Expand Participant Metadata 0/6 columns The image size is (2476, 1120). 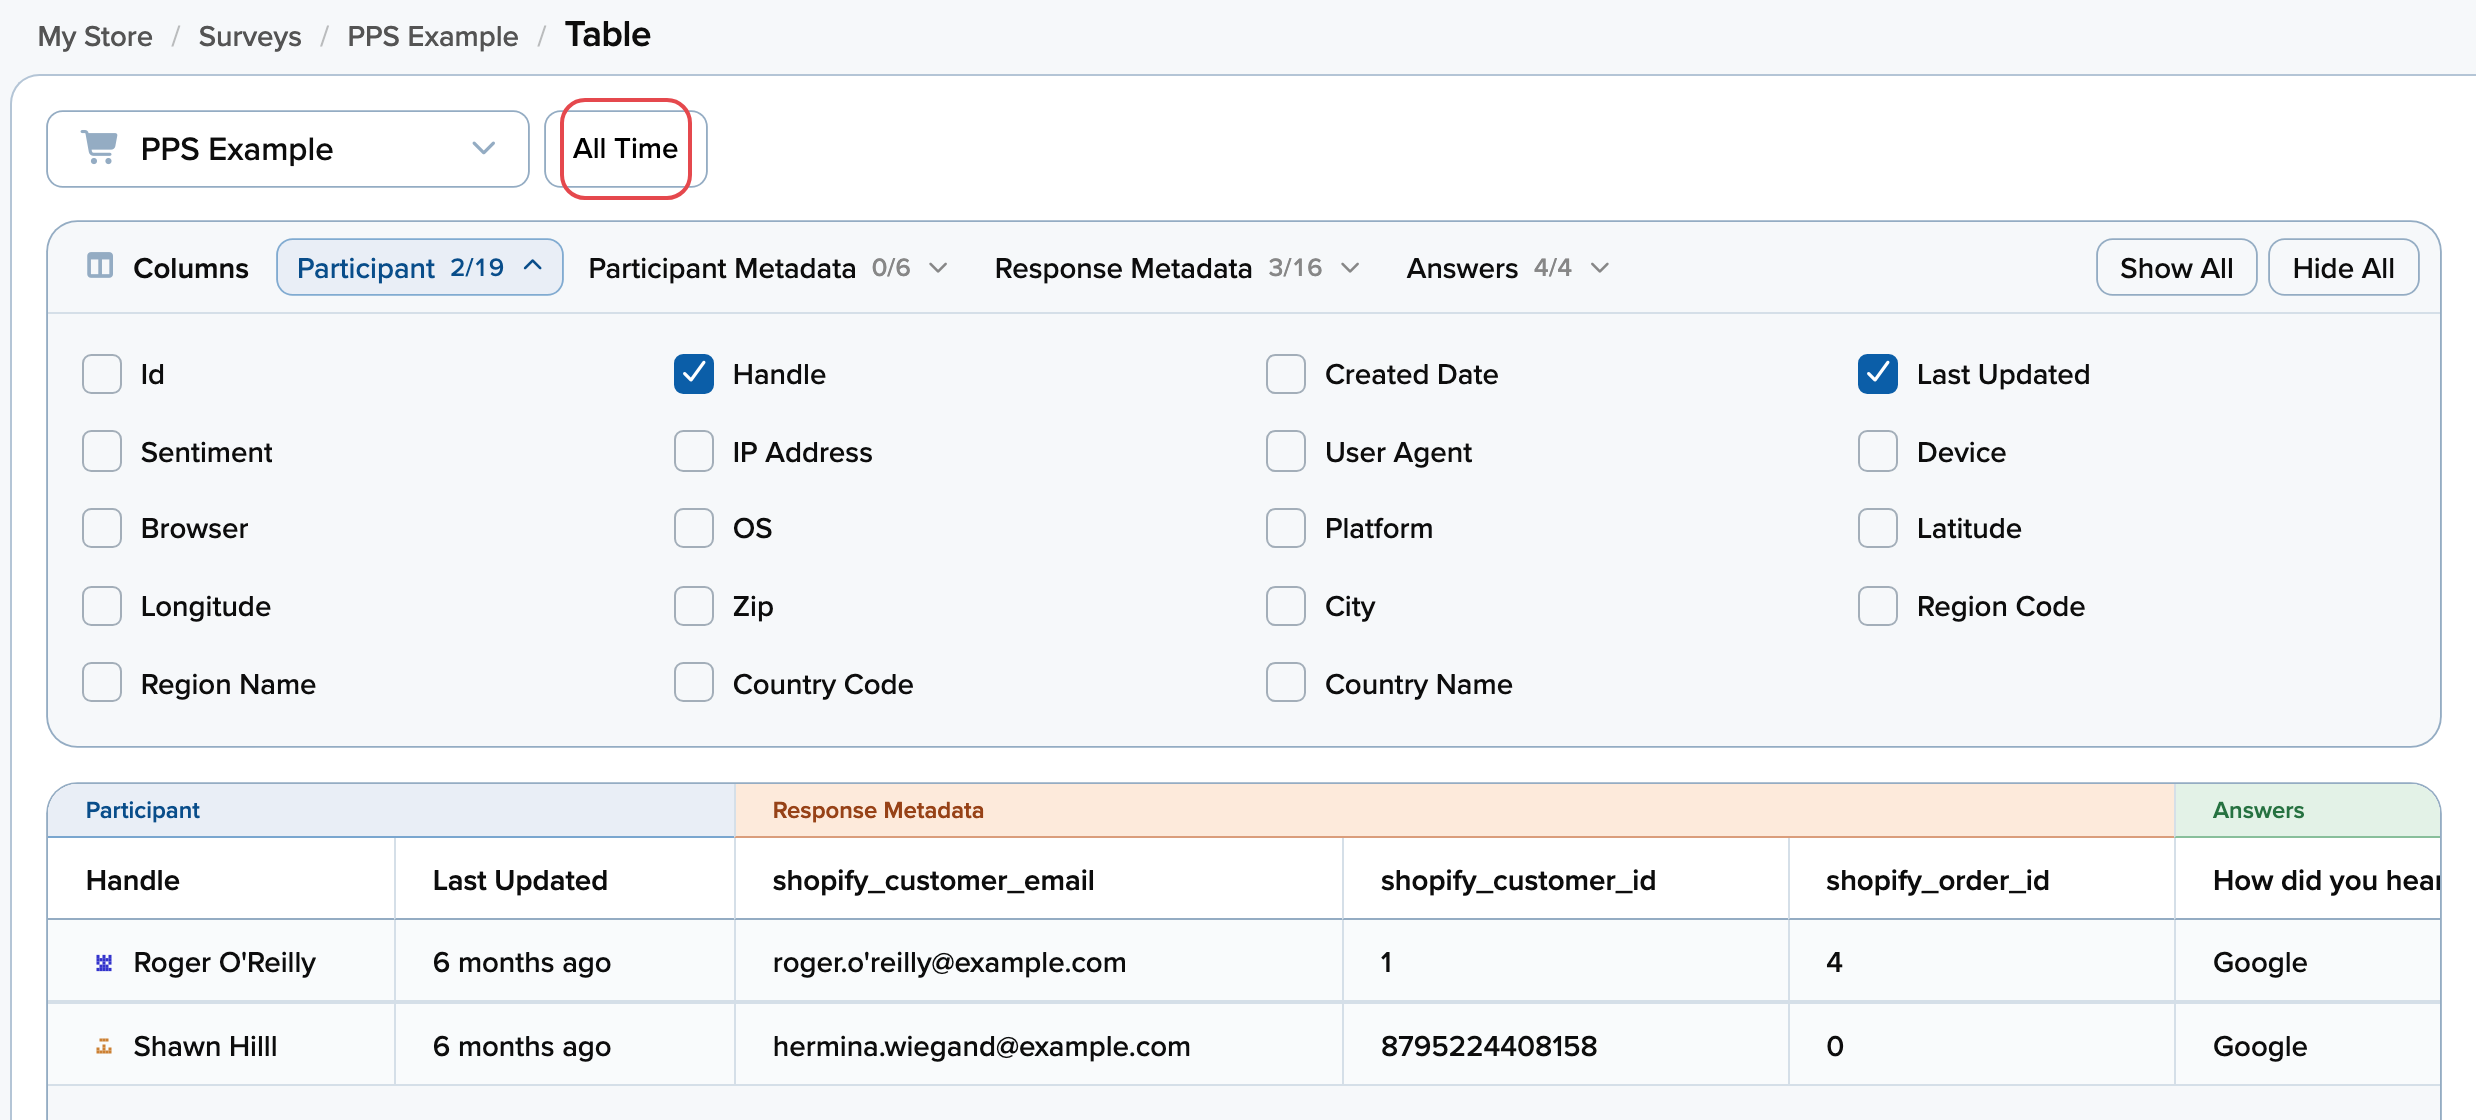pyautogui.click(x=767, y=268)
